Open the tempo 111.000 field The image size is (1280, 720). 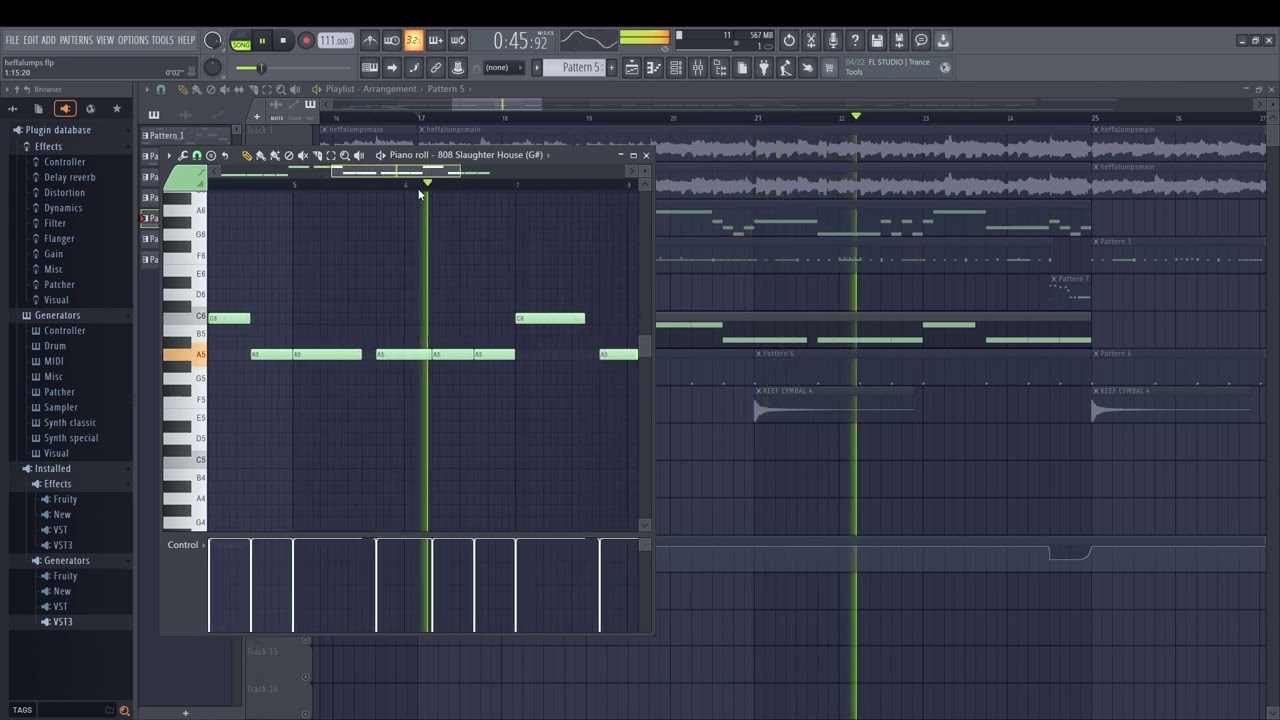(x=335, y=41)
